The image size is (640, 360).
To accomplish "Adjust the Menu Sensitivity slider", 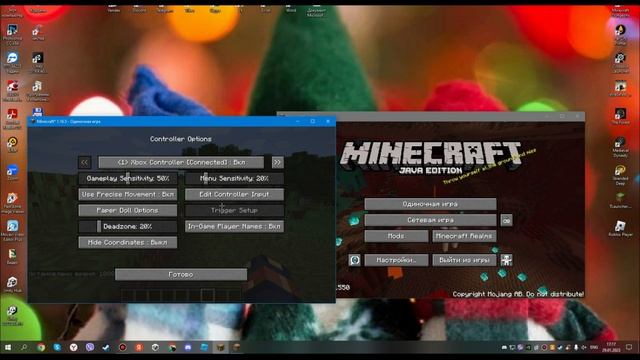I will click(x=234, y=178).
